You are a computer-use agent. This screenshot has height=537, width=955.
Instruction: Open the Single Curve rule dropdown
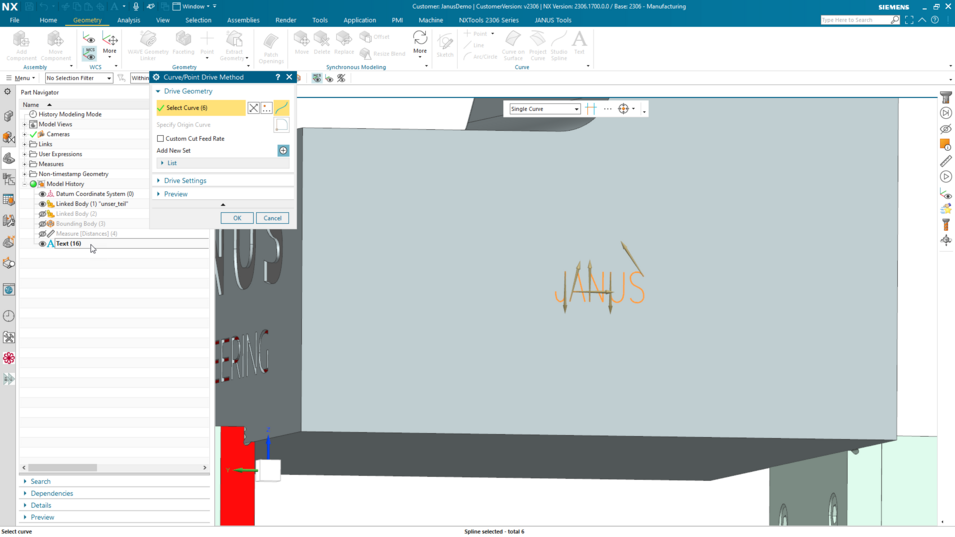[x=544, y=109]
